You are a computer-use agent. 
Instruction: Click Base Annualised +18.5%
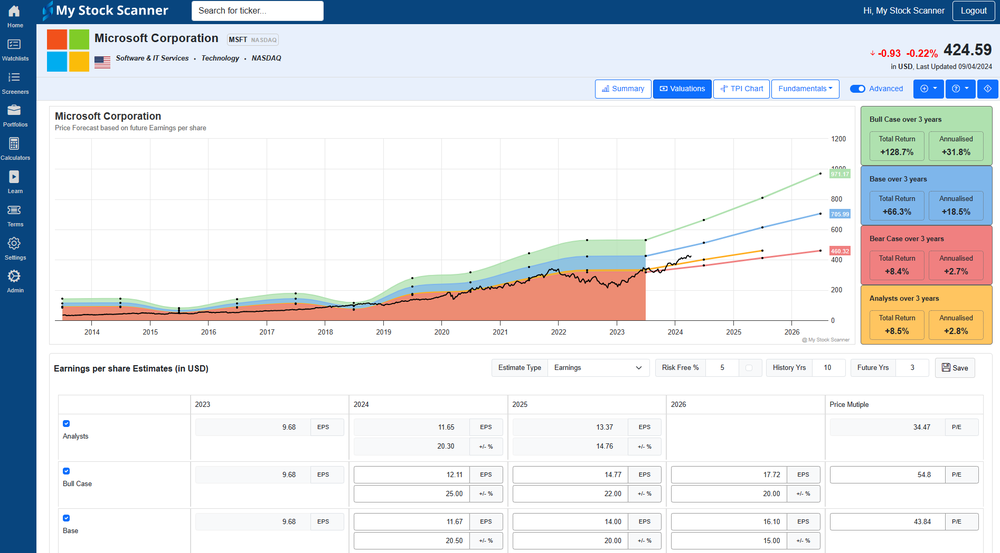(x=955, y=205)
